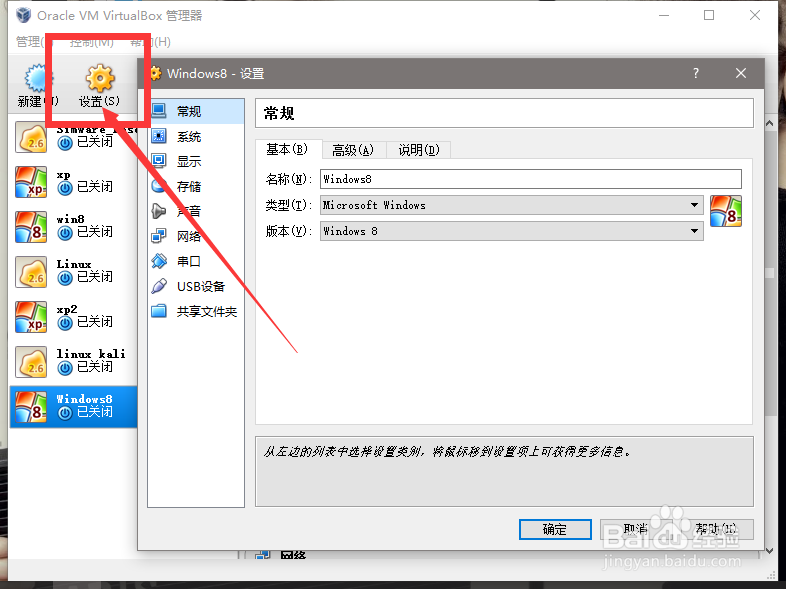Click the power state icon of the win8 VM
The image size is (786, 589).
tap(65, 233)
